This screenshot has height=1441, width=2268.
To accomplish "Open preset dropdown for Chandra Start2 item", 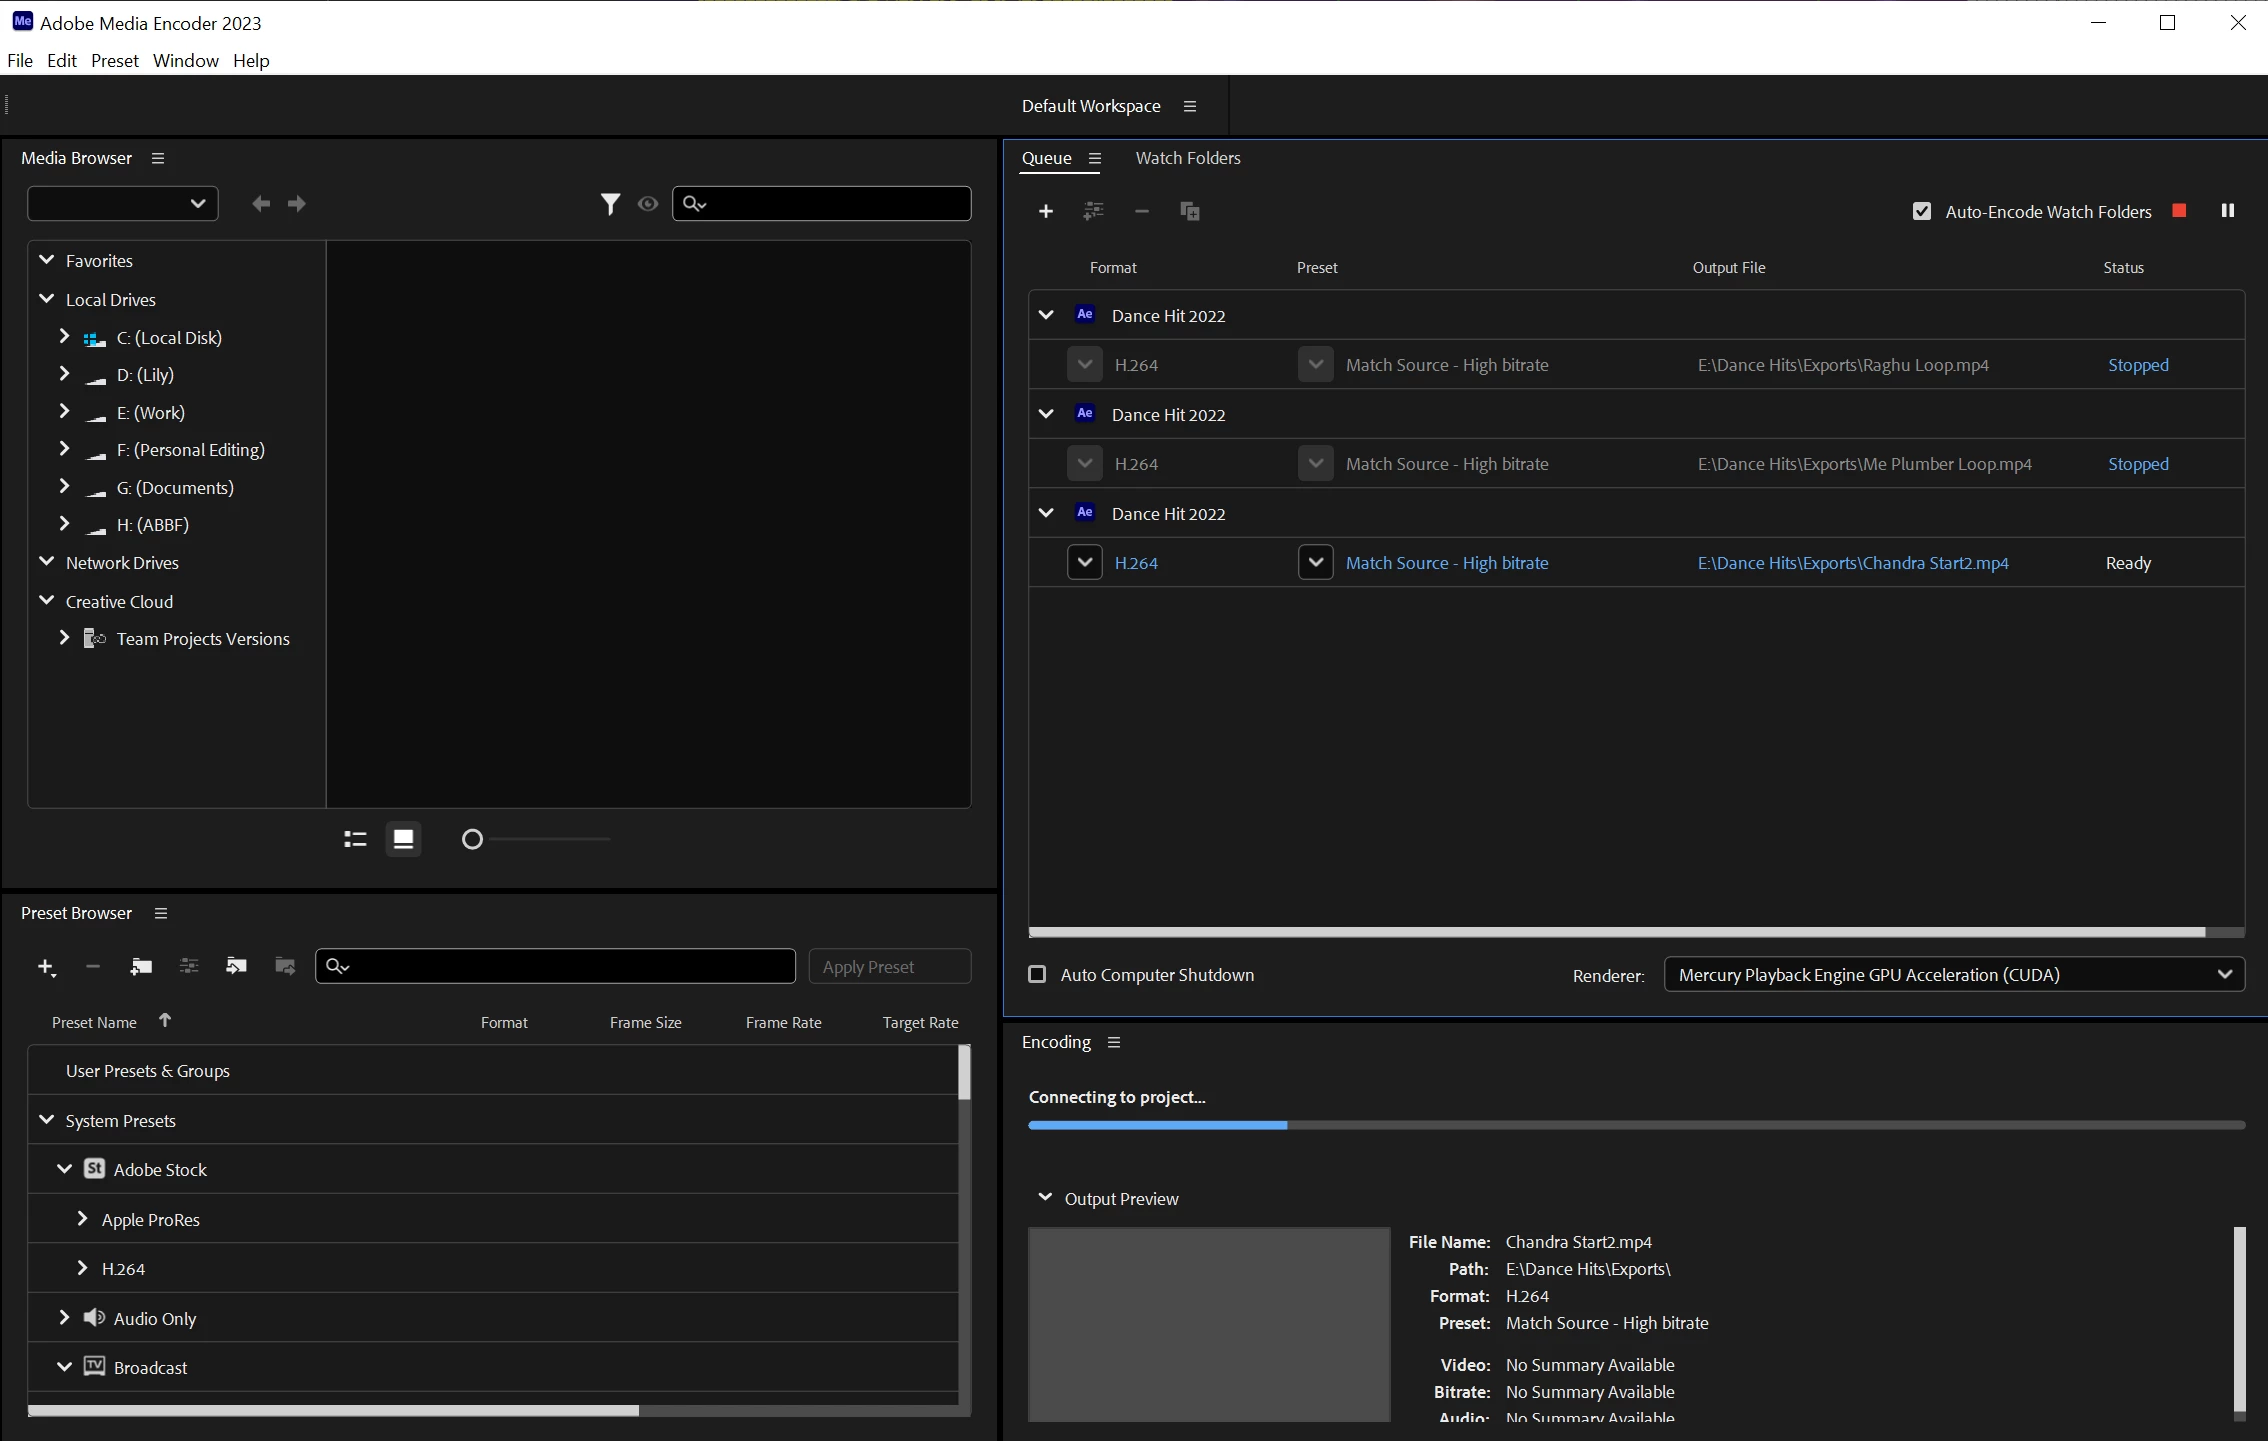I will pyautogui.click(x=1315, y=563).
